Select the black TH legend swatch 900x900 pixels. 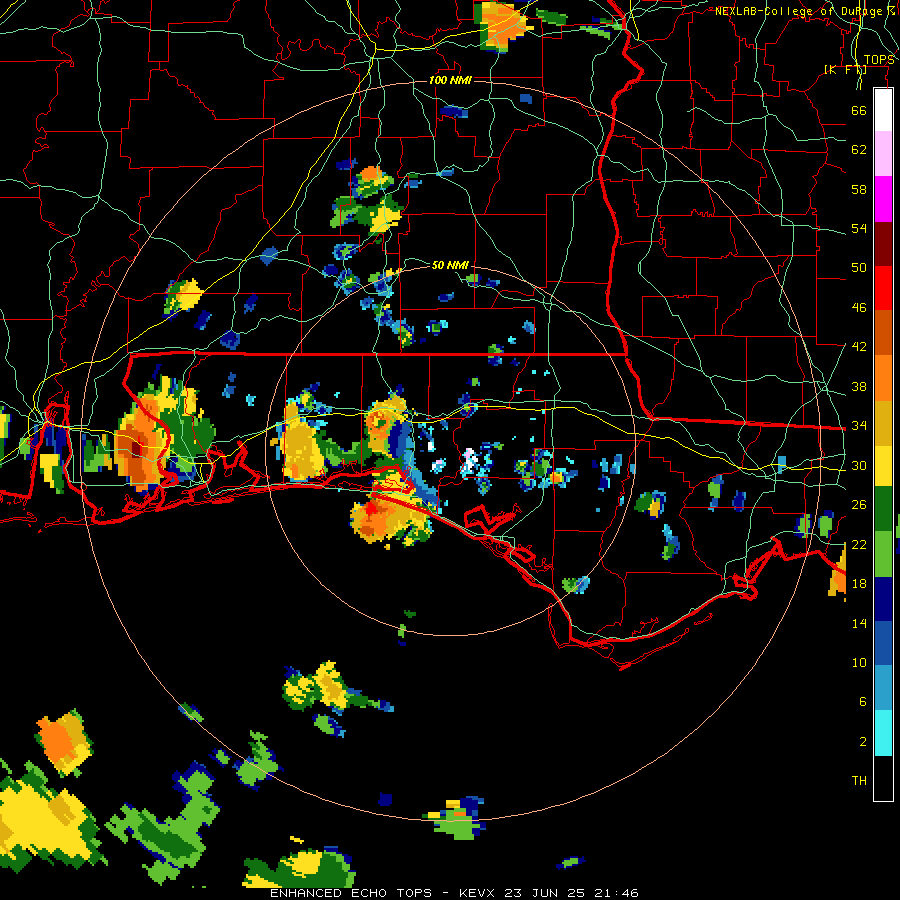click(x=883, y=778)
